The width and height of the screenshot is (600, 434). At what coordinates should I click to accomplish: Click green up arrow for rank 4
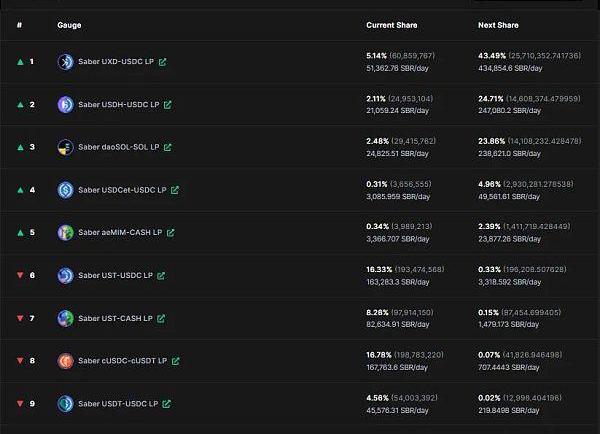20,190
